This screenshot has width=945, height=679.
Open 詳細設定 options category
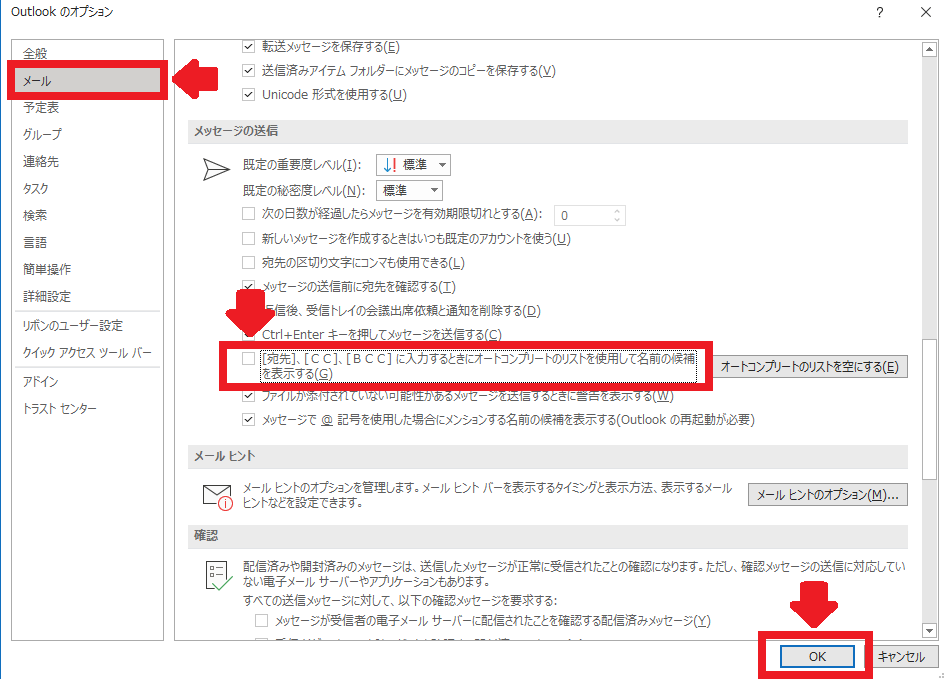click(87, 296)
